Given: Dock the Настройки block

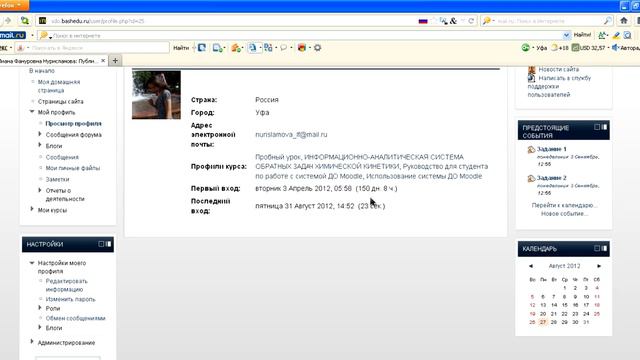Looking at the screenshot, I should coord(108,244).
